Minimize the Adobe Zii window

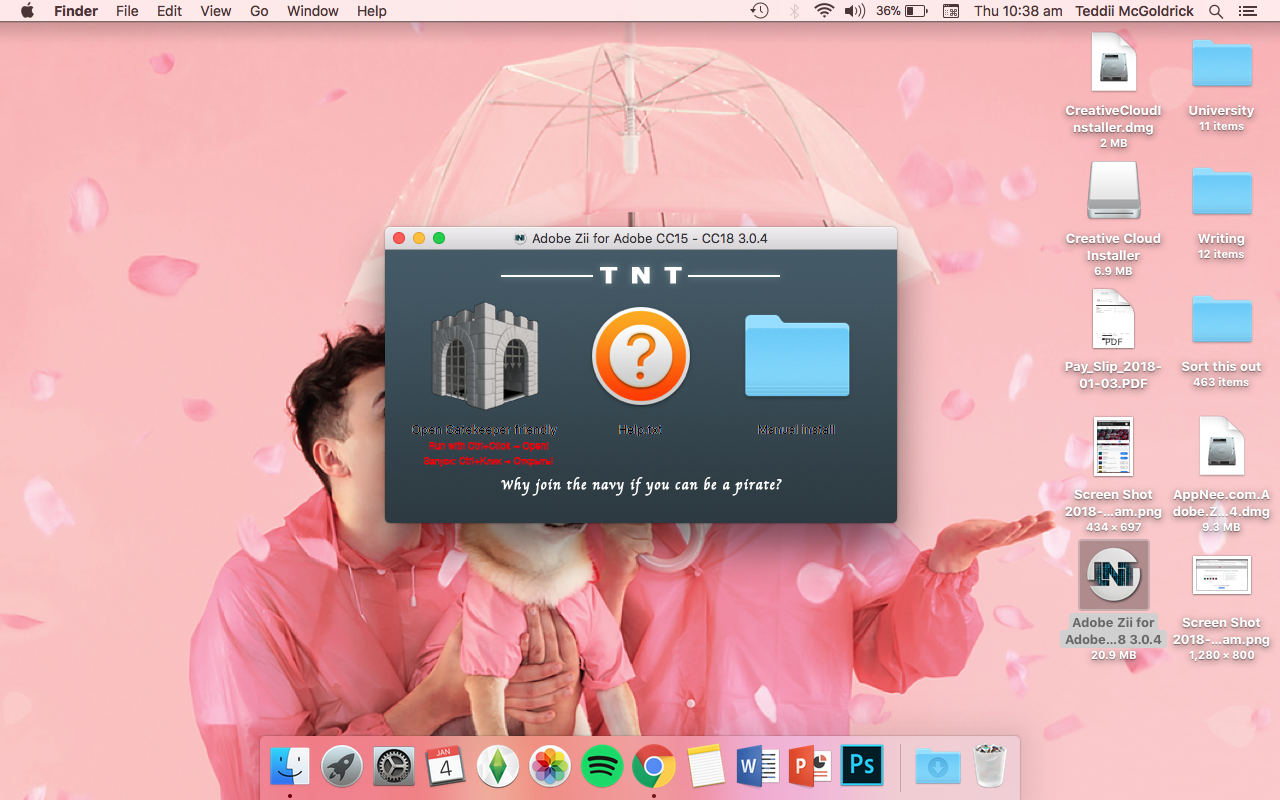tap(418, 238)
